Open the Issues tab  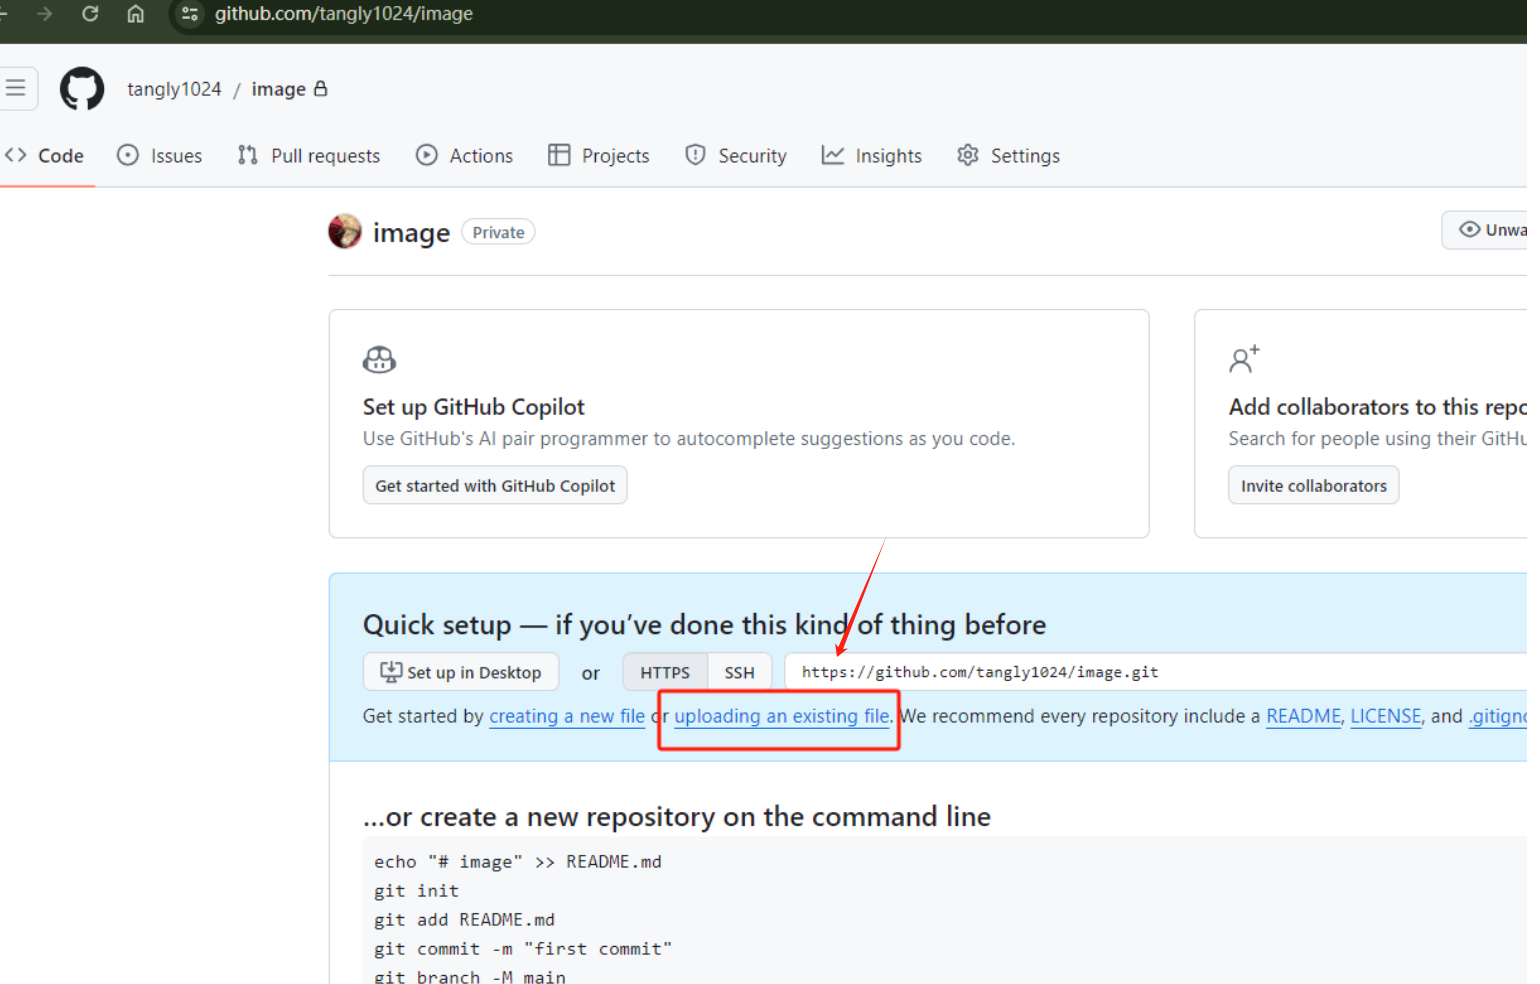pos(160,156)
